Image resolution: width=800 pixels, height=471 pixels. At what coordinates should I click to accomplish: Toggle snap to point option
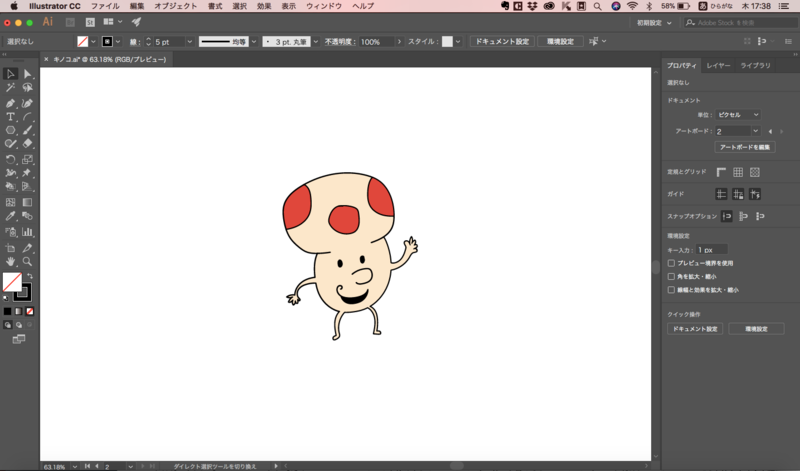pyautogui.click(x=727, y=216)
